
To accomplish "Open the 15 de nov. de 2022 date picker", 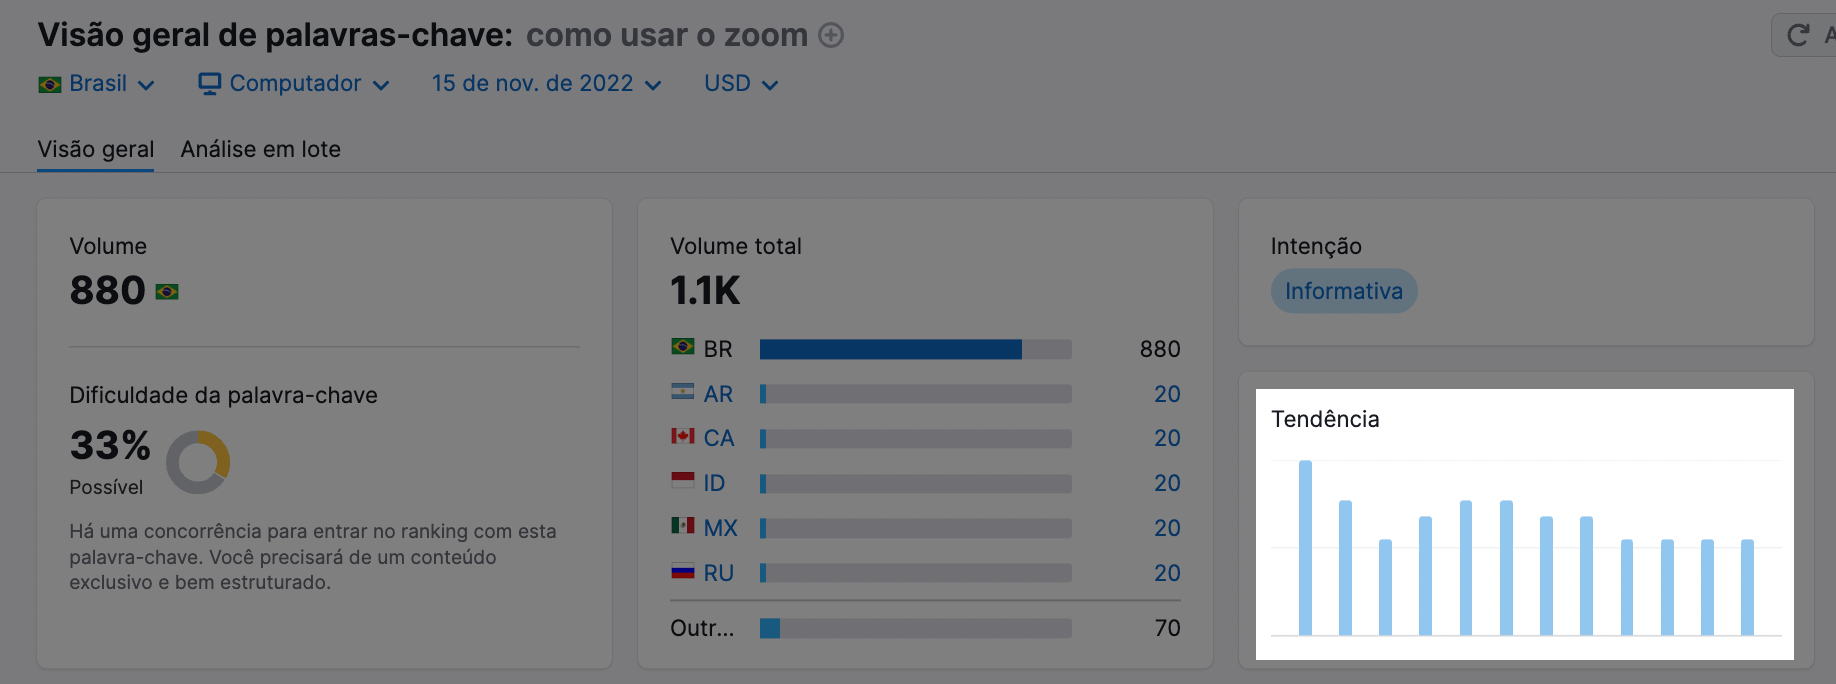I will pos(546,84).
